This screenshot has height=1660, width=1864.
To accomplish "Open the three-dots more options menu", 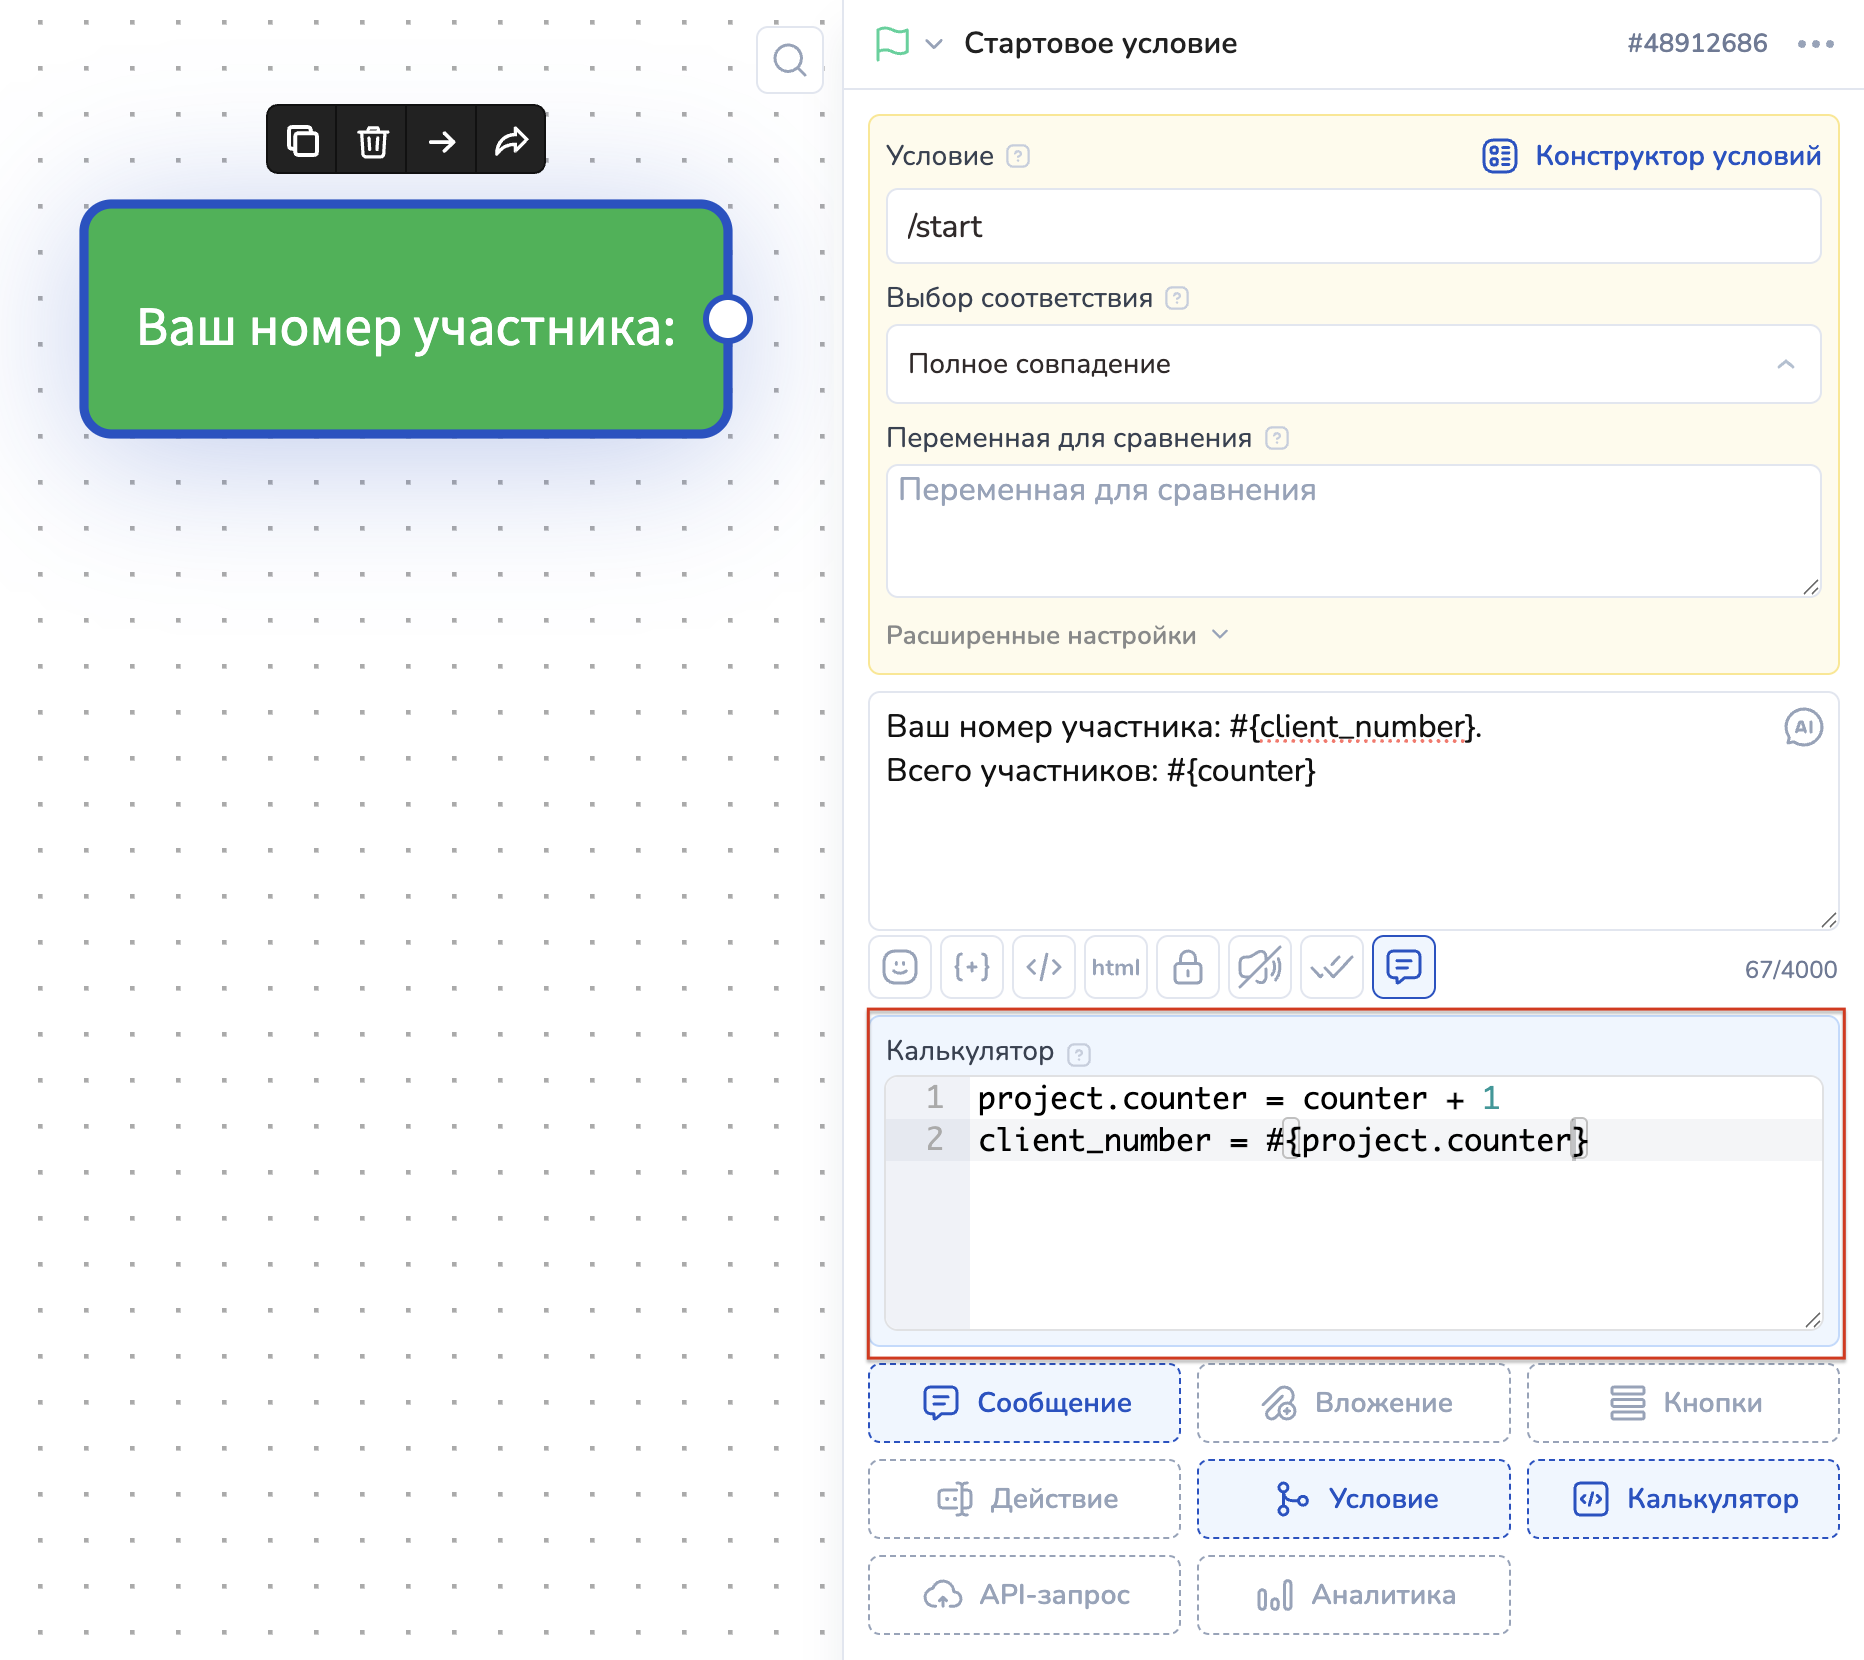I will click(x=1815, y=44).
